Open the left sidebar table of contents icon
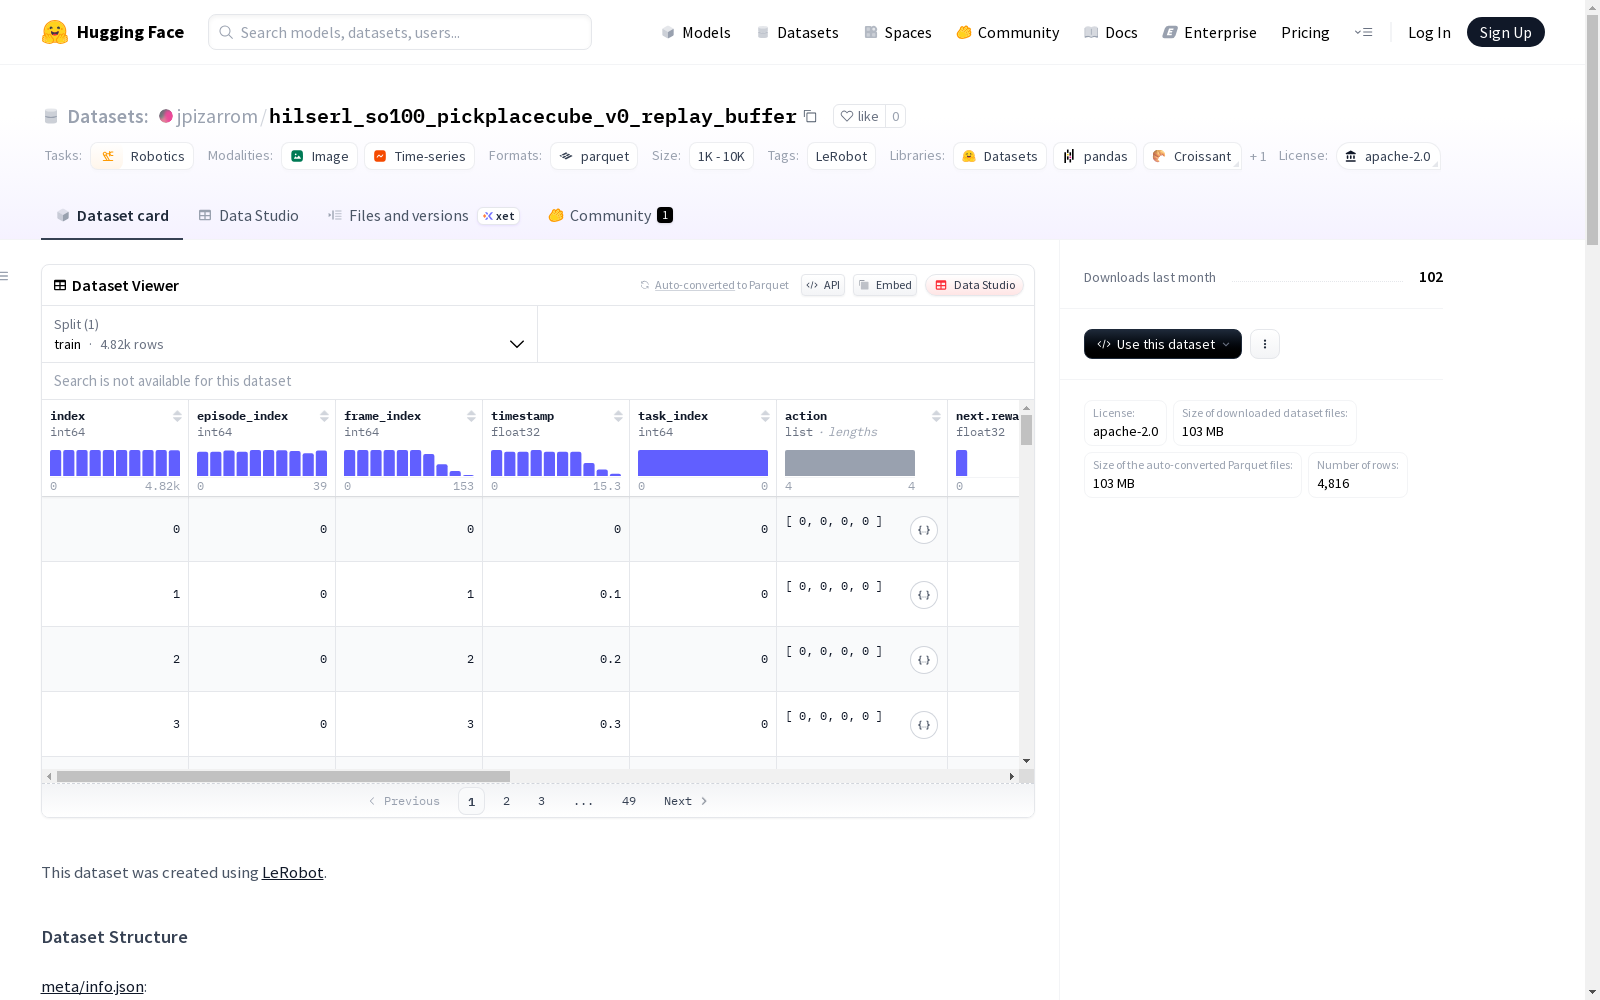 pyautogui.click(x=5, y=276)
